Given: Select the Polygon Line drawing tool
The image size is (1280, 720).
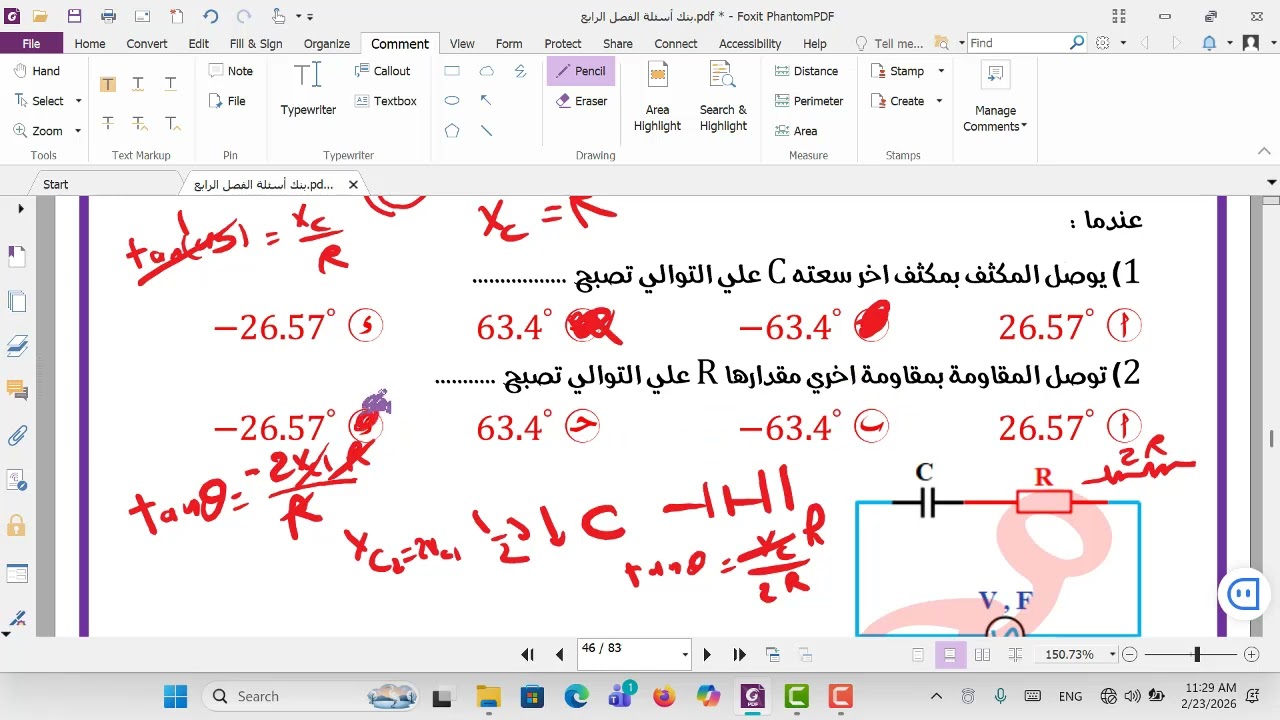Looking at the screenshot, I should point(520,71).
